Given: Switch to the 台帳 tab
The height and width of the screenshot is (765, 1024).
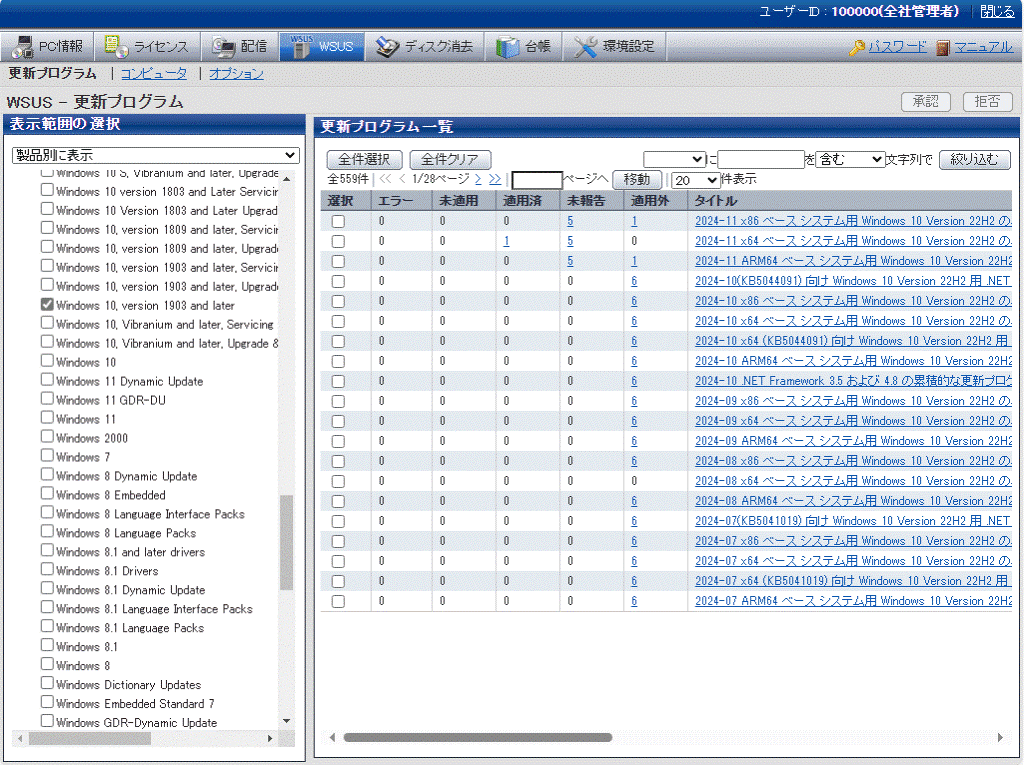Looking at the screenshot, I should tap(524, 46).
